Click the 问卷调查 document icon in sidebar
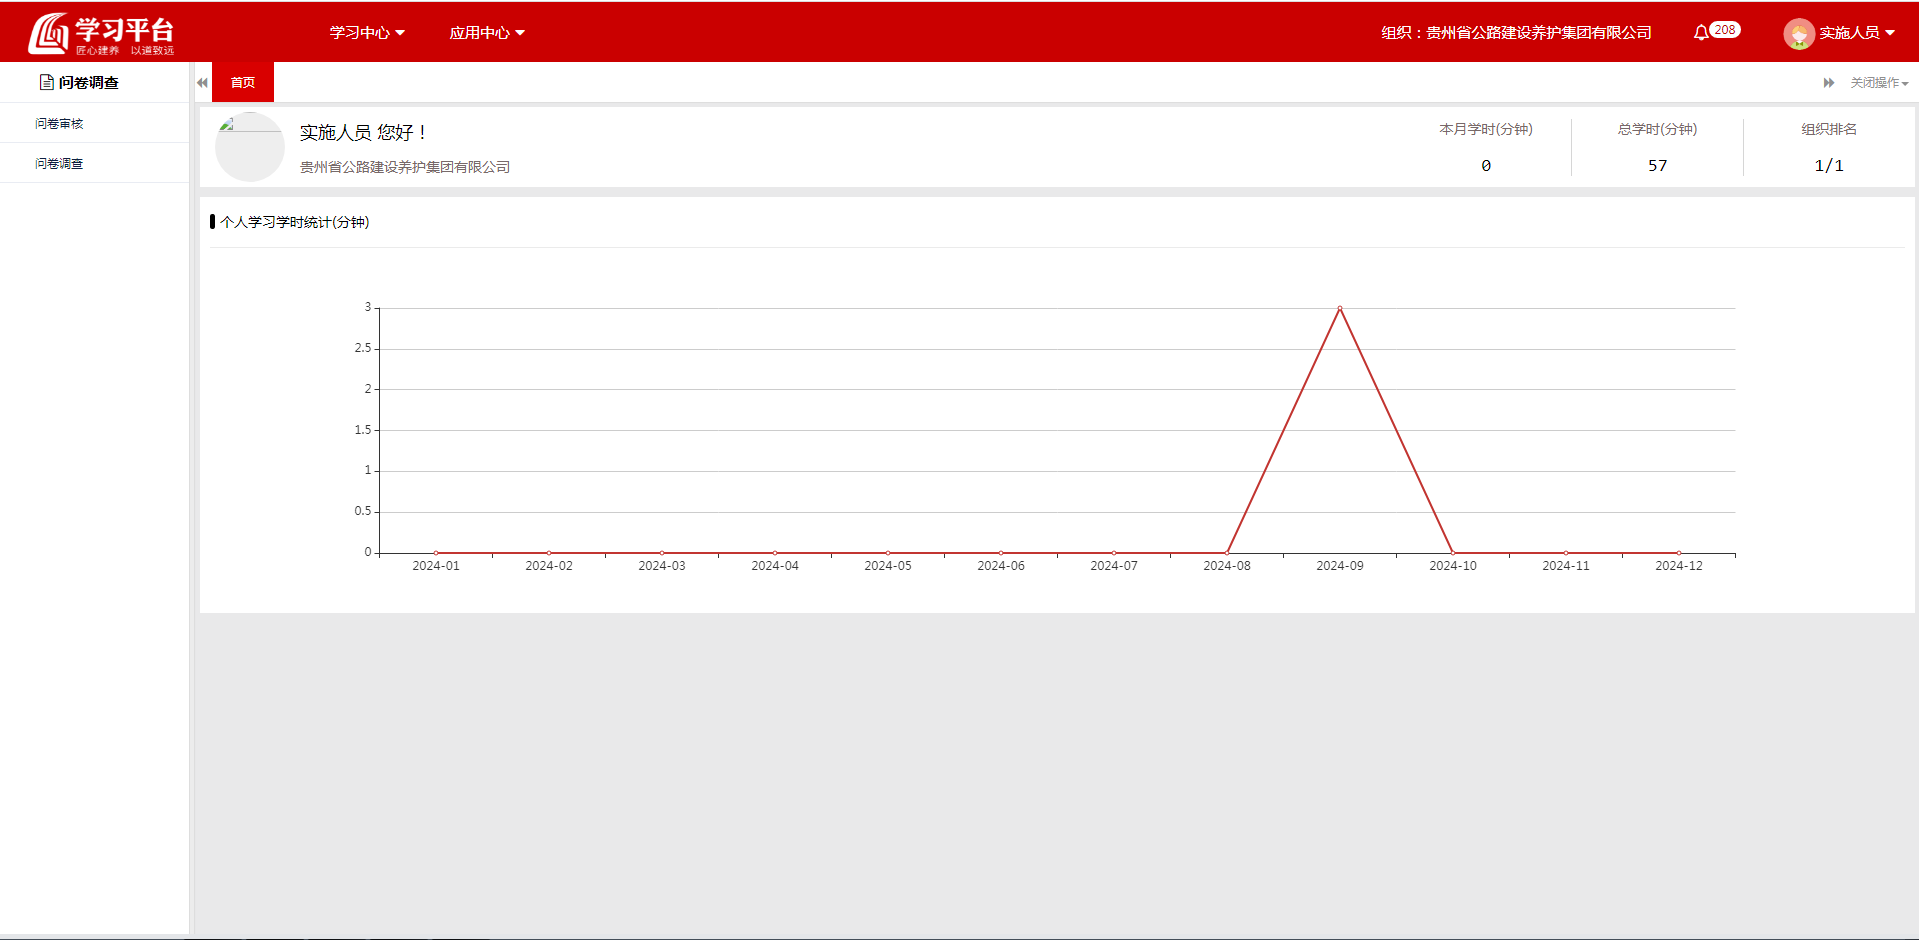The image size is (1919, 940). pyautogui.click(x=46, y=82)
